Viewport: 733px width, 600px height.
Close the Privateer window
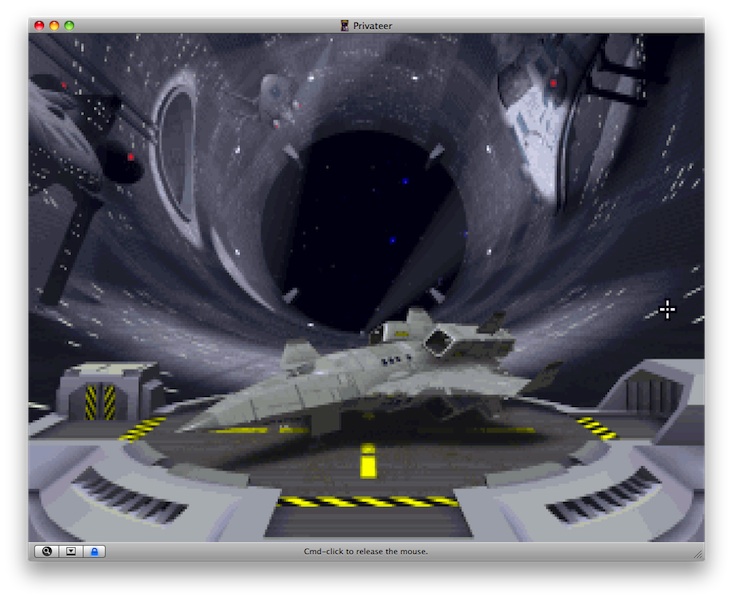click(40, 25)
